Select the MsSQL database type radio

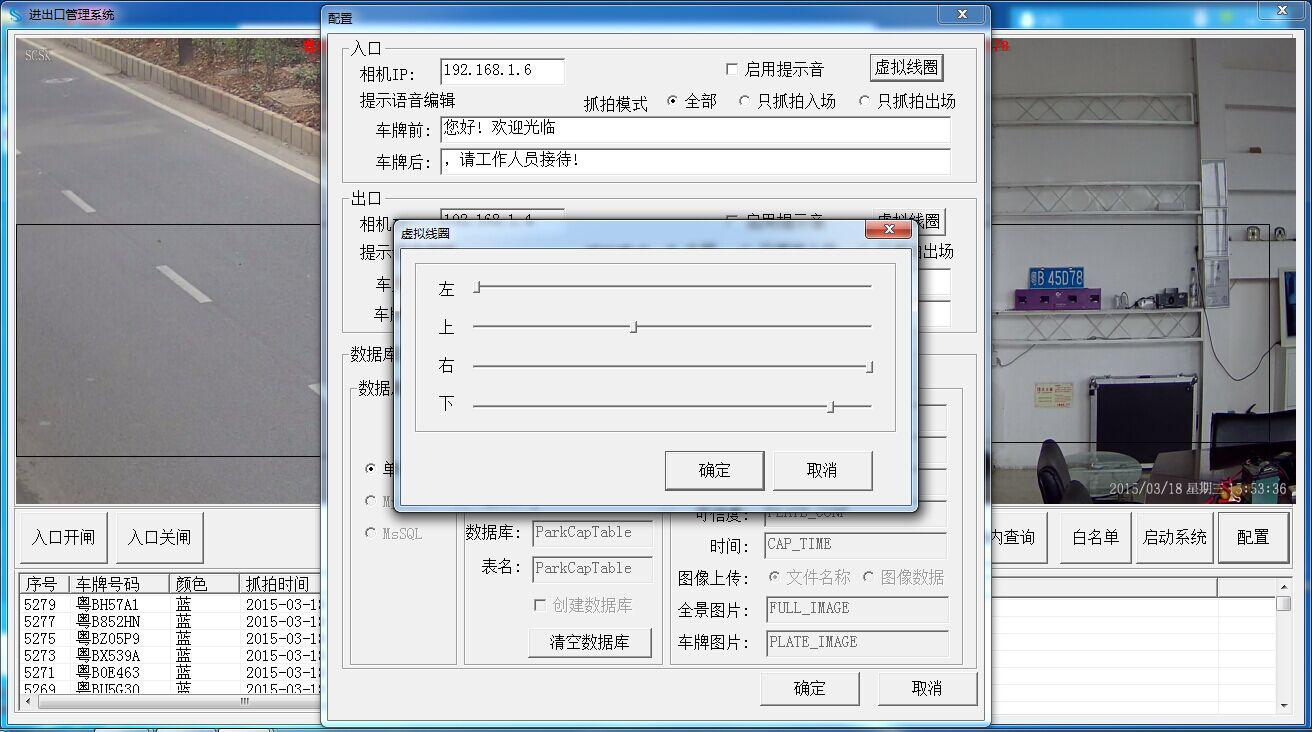(x=371, y=533)
